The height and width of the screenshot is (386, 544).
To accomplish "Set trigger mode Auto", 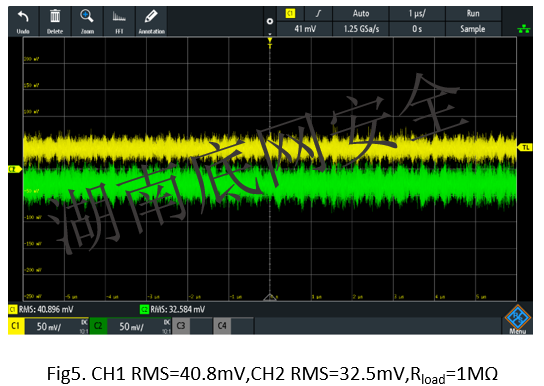I will click(x=360, y=14).
